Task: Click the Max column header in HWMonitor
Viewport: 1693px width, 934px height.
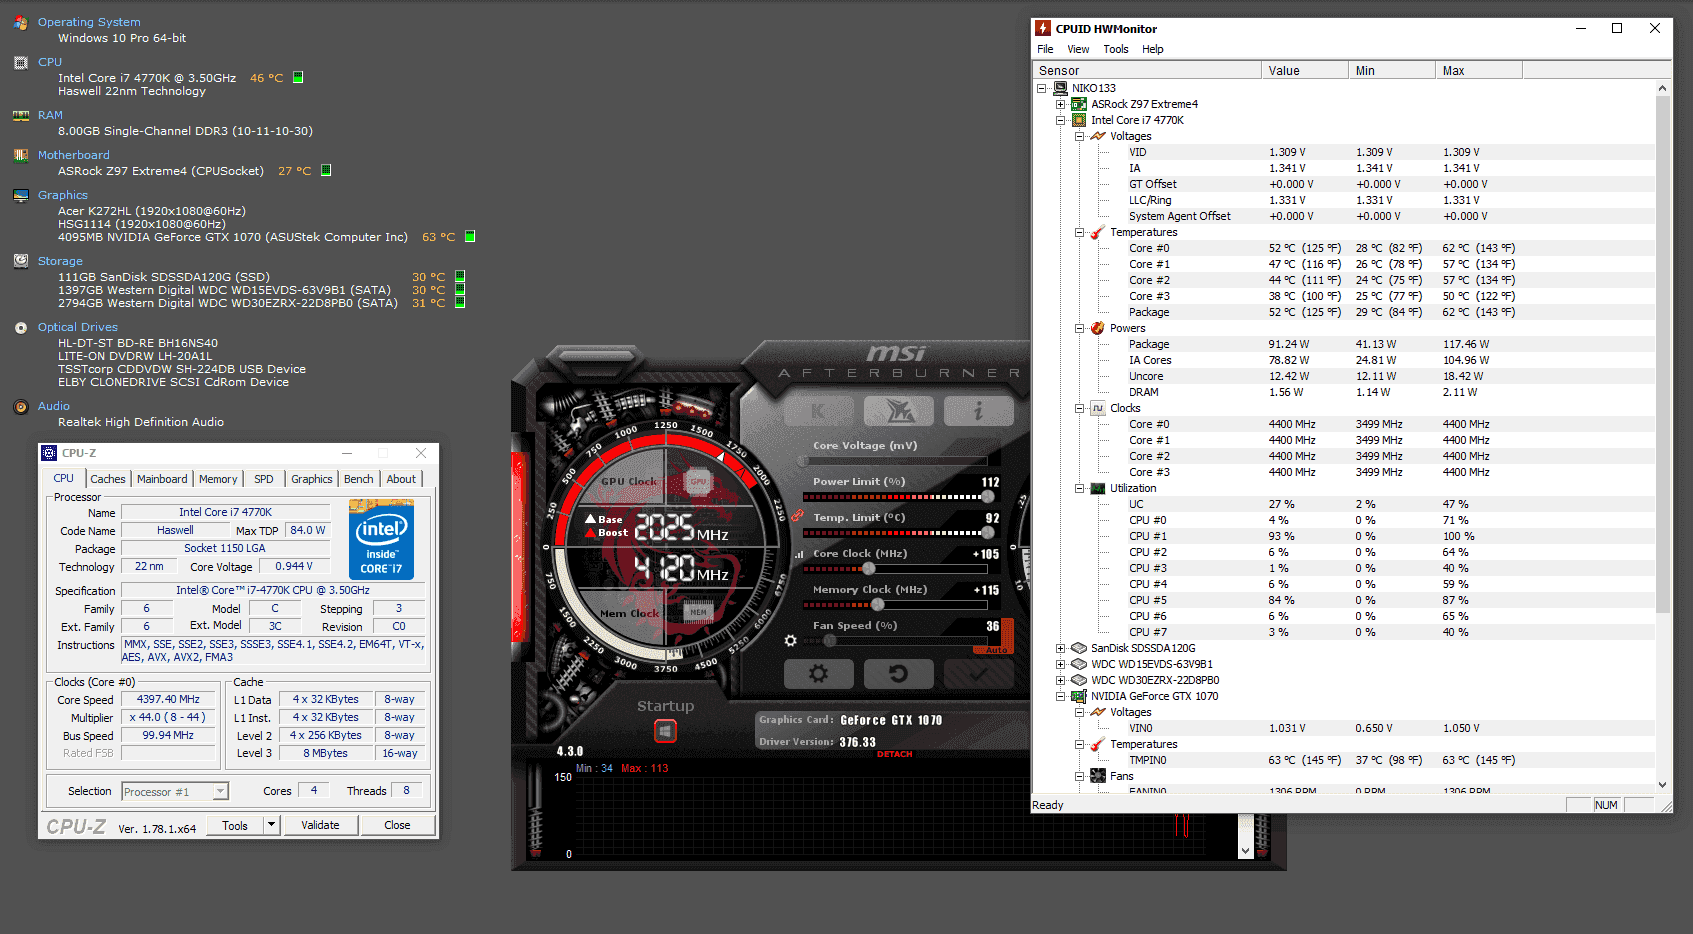Action: point(1478,70)
